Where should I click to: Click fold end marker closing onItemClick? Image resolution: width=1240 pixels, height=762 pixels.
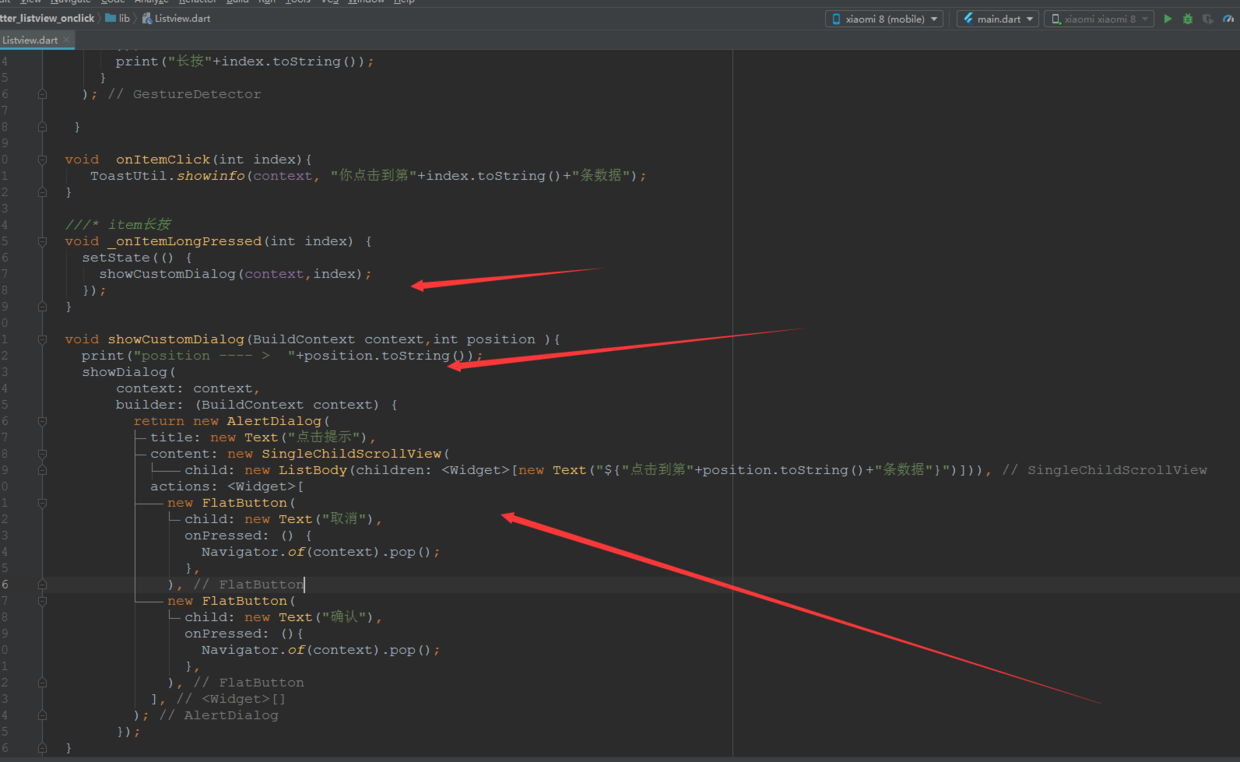point(42,192)
